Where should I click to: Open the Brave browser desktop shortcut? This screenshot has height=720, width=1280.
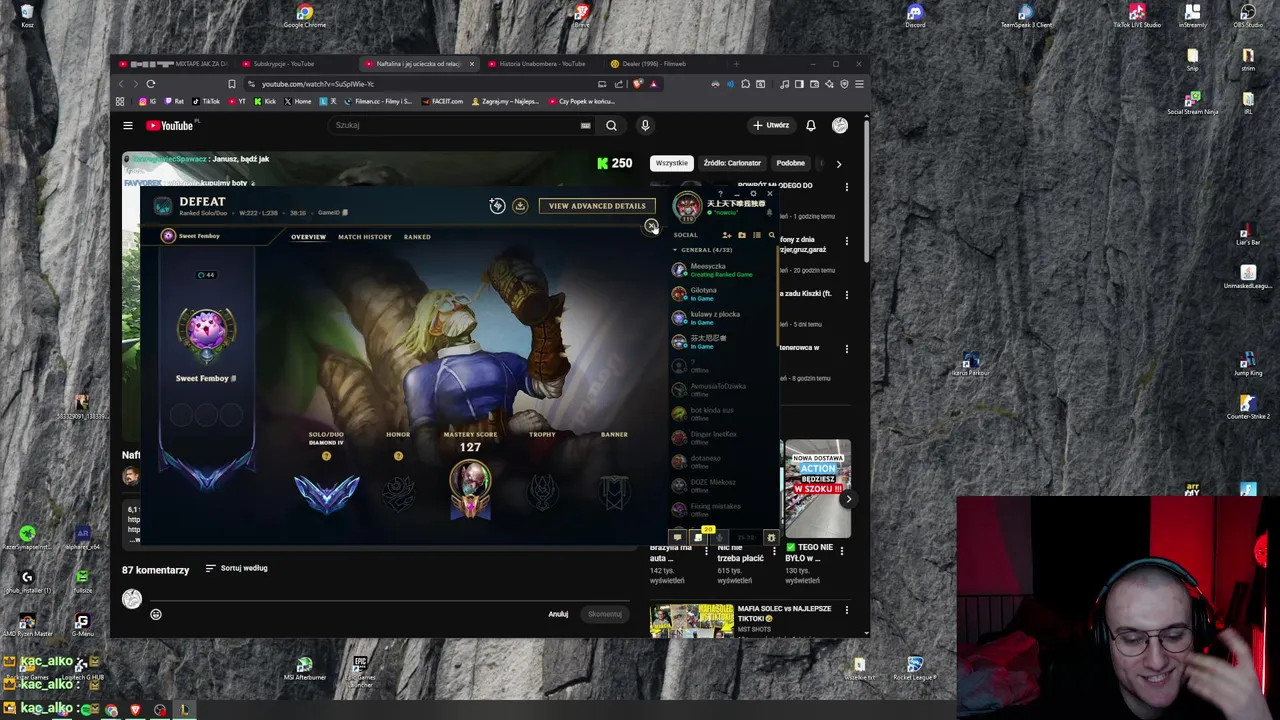point(582,17)
